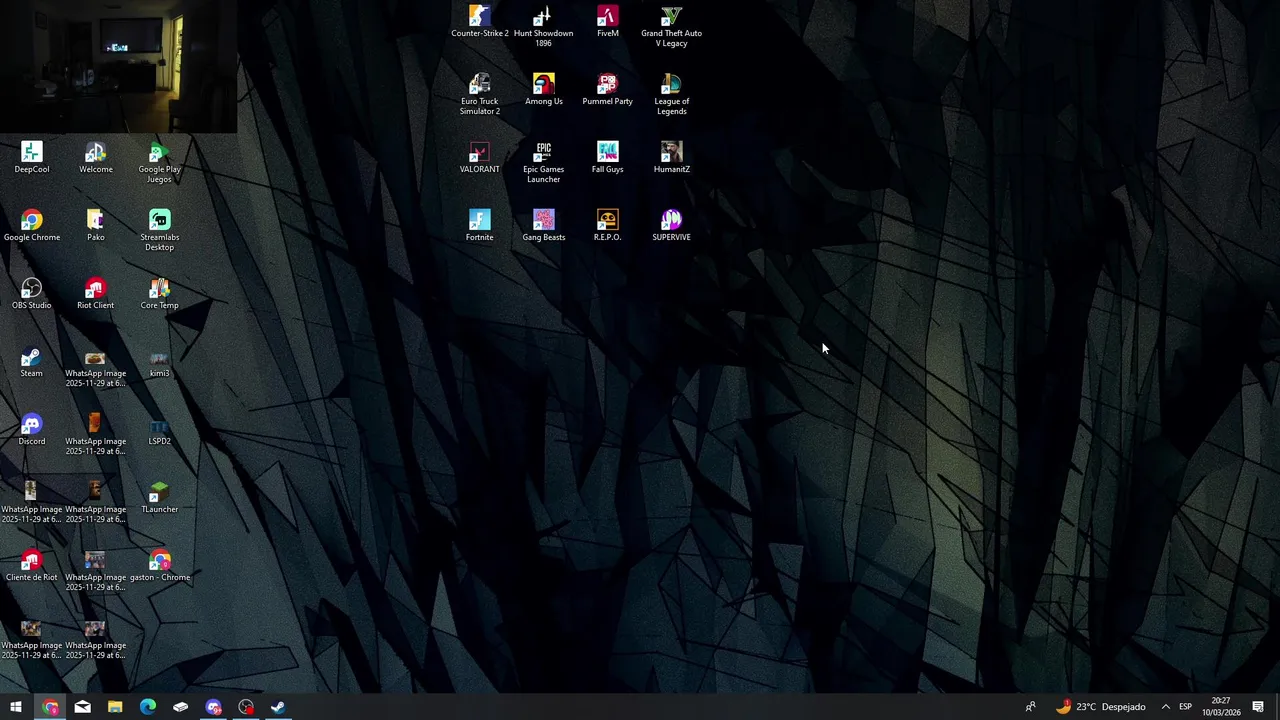Open the People icon in system tray

[x=1030, y=707]
